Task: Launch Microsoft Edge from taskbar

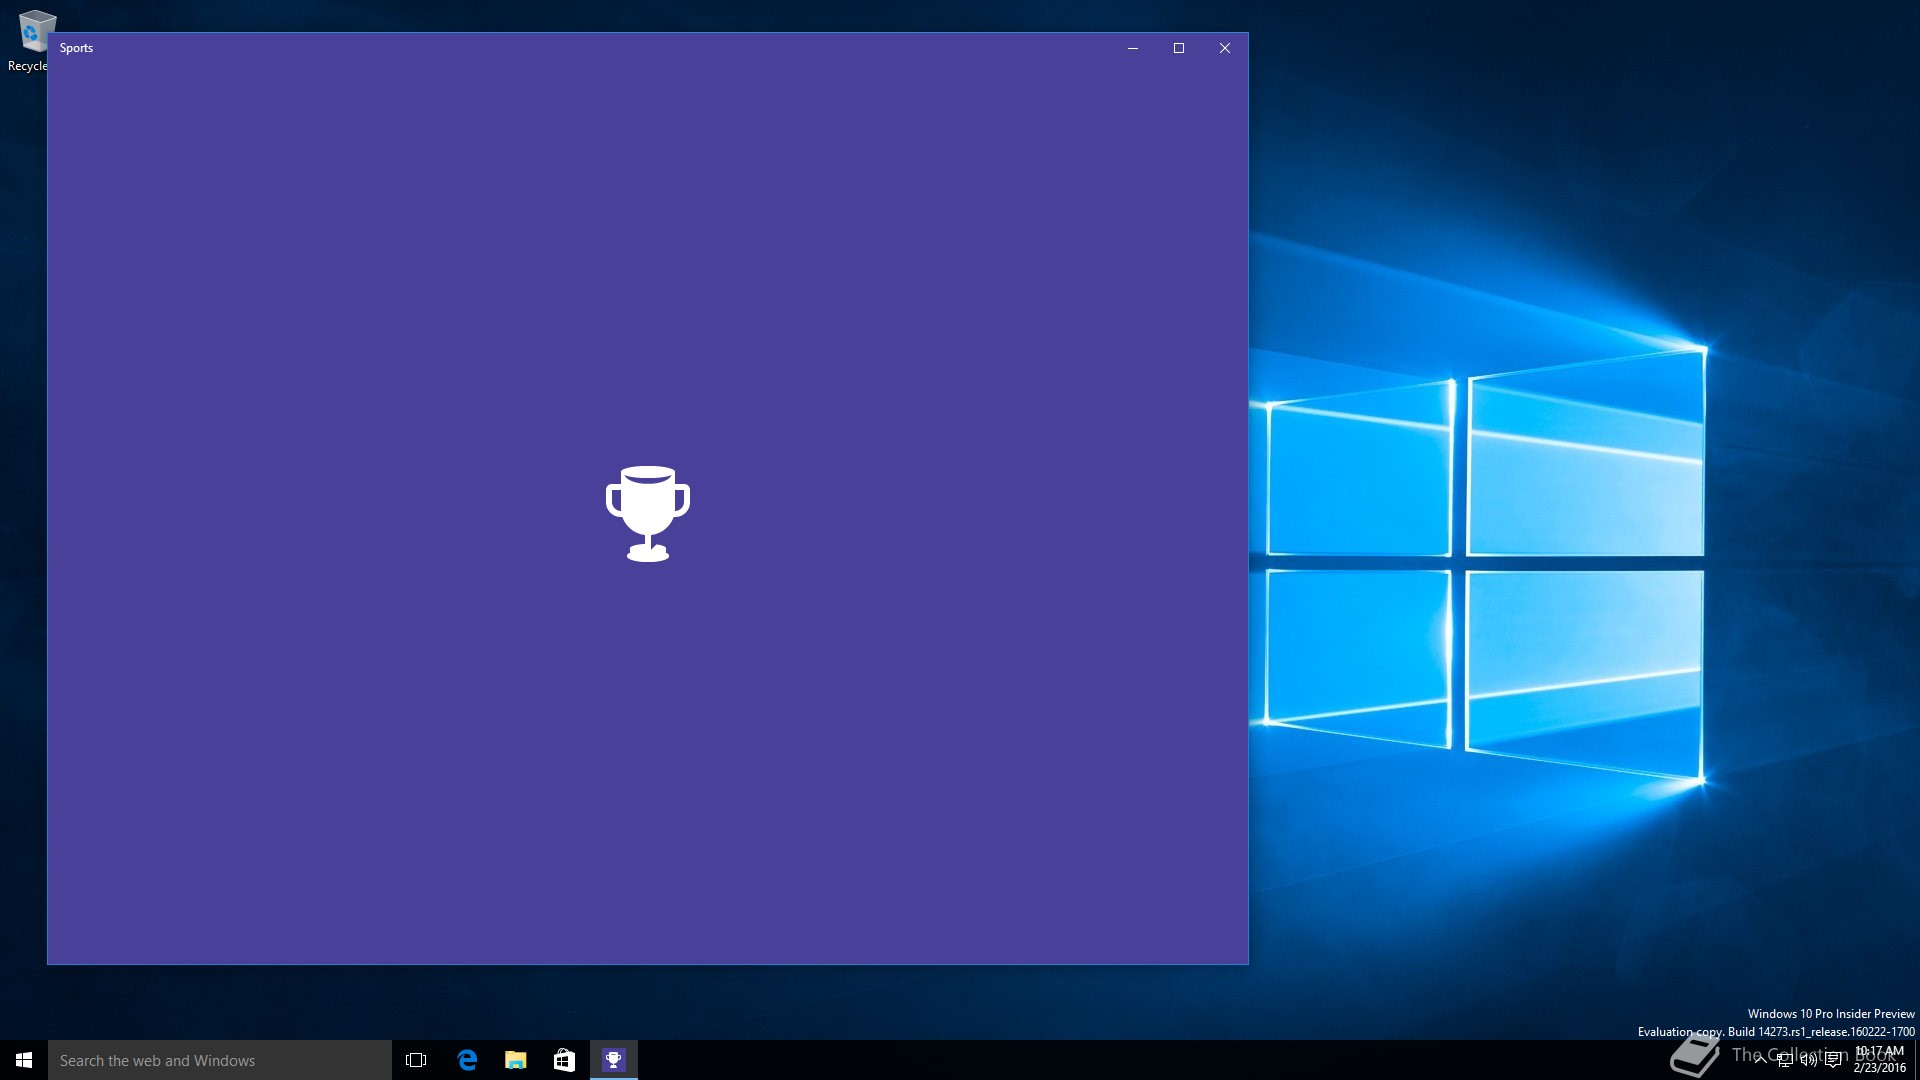Action: tap(467, 1060)
